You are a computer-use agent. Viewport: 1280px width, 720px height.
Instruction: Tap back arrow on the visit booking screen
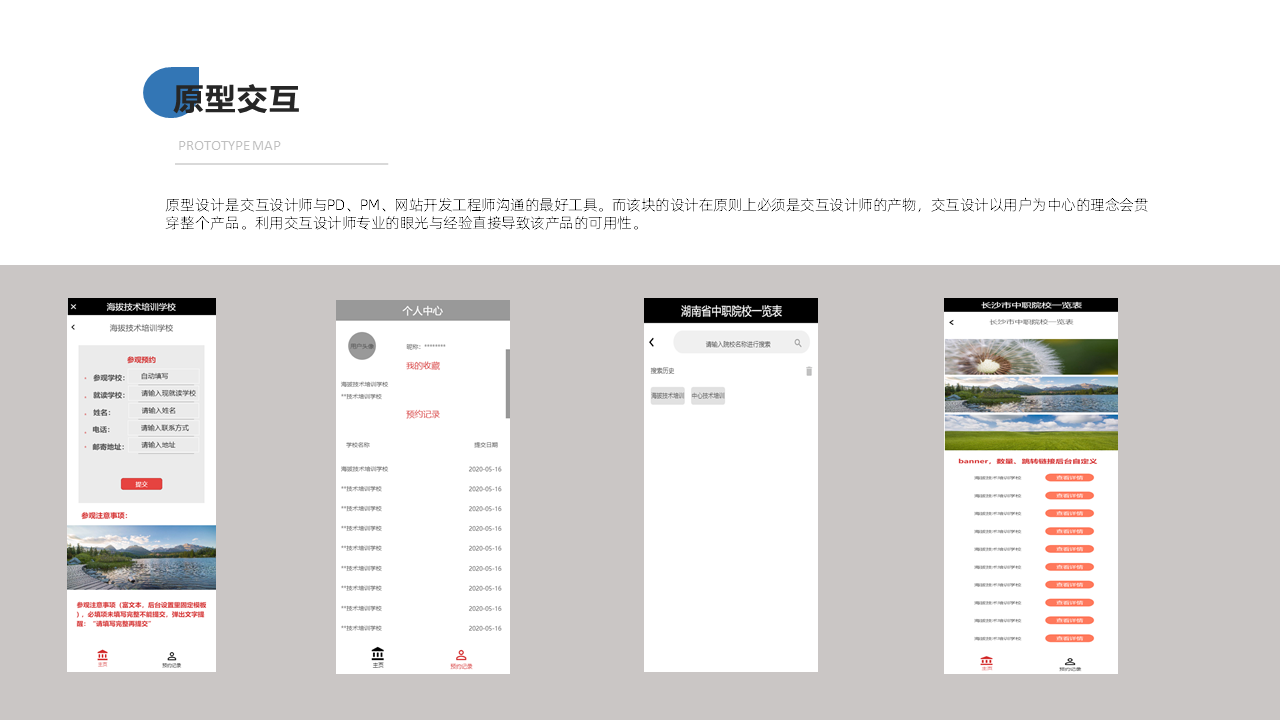73,327
